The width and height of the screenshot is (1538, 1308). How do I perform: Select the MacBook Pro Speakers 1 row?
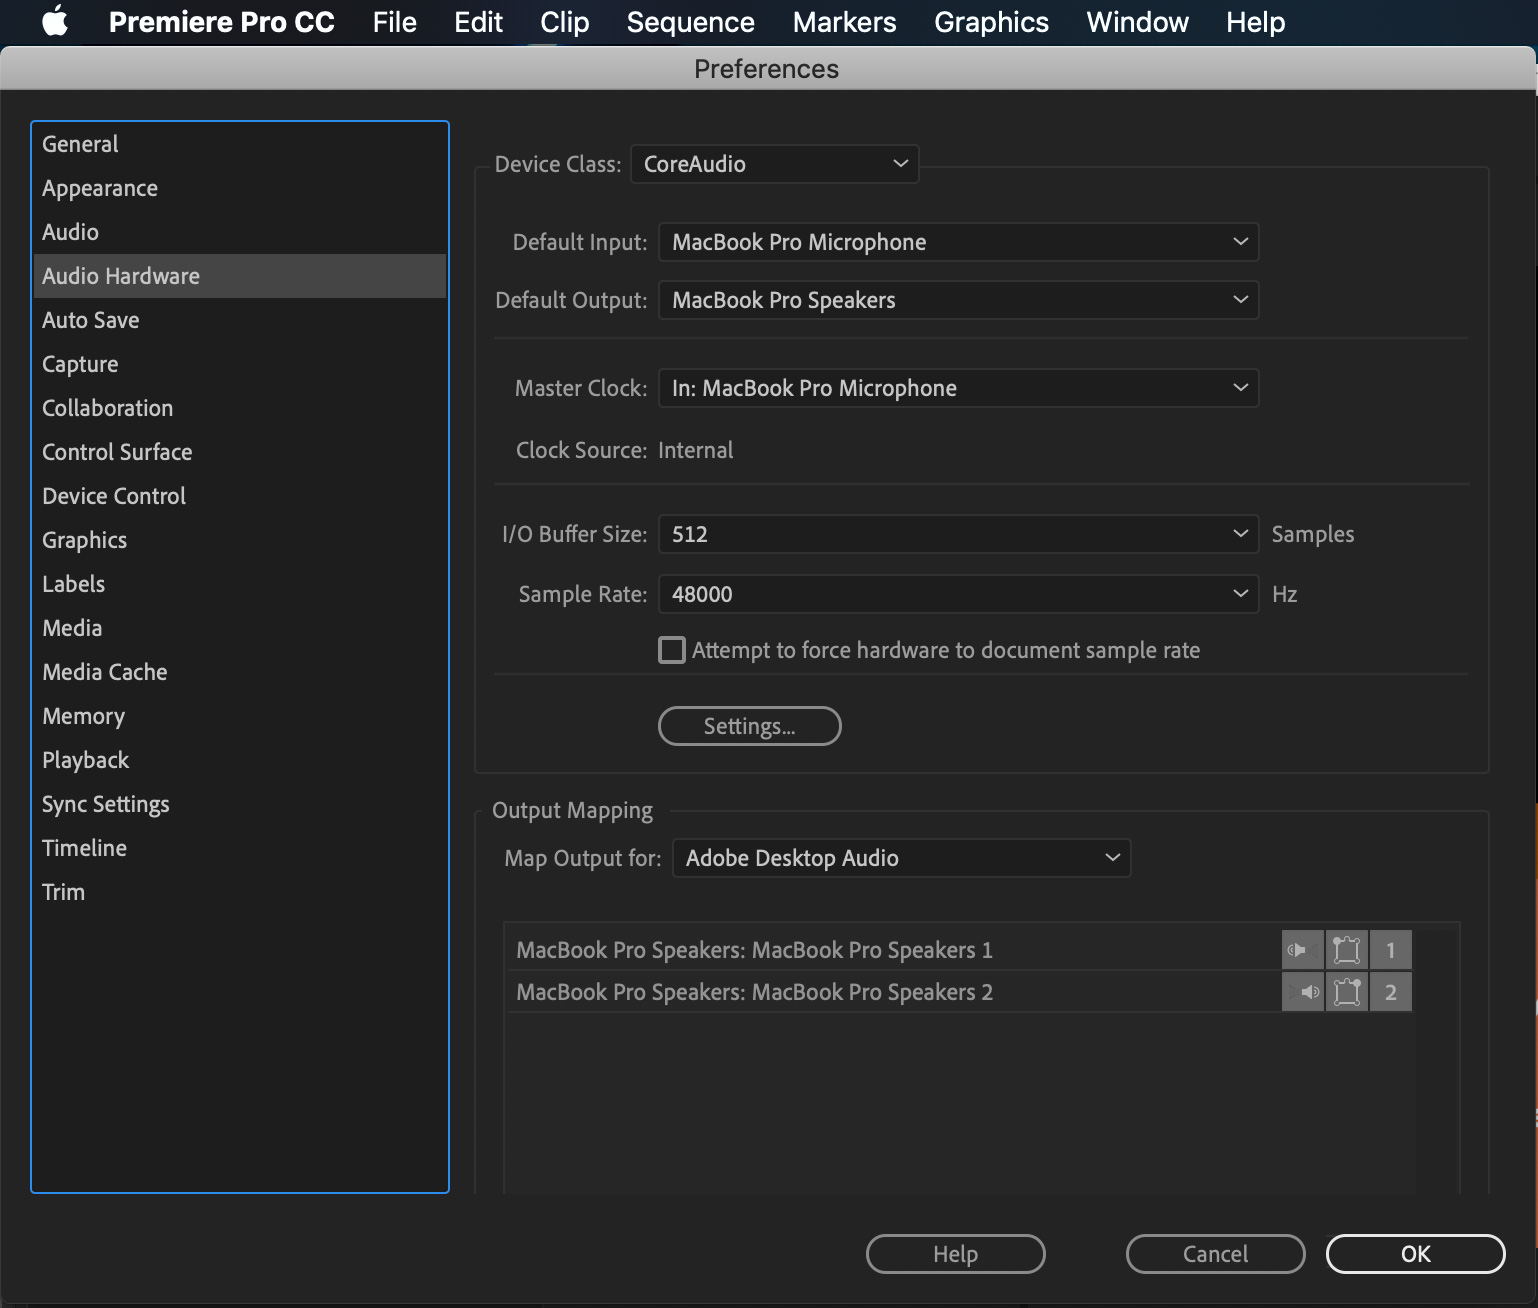(960, 950)
